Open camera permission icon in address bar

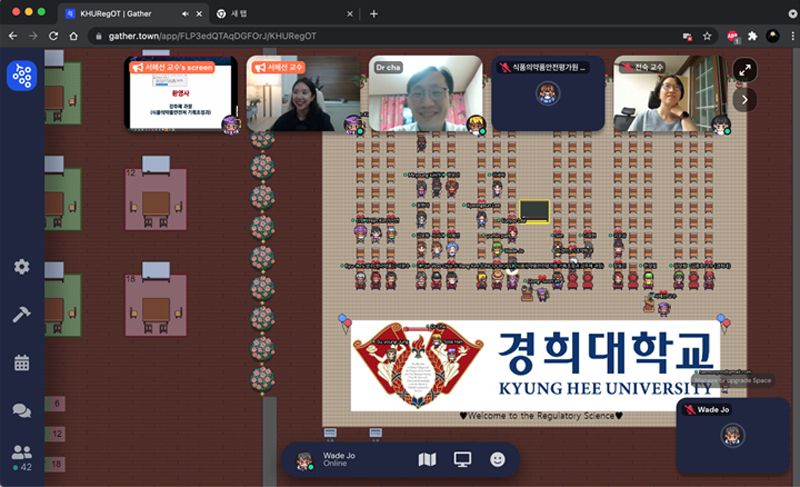click(687, 36)
